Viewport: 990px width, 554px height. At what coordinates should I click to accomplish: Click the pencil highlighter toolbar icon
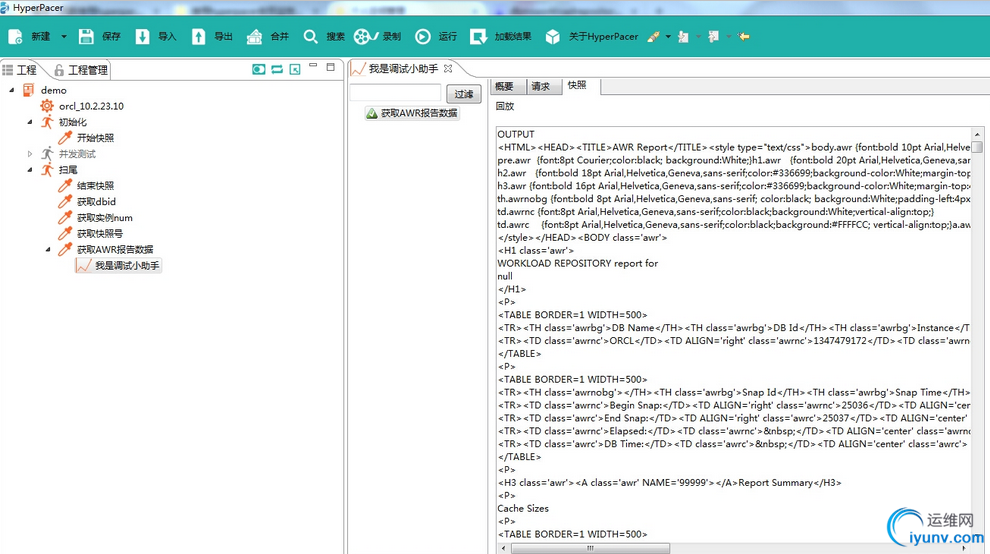[x=653, y=37]
